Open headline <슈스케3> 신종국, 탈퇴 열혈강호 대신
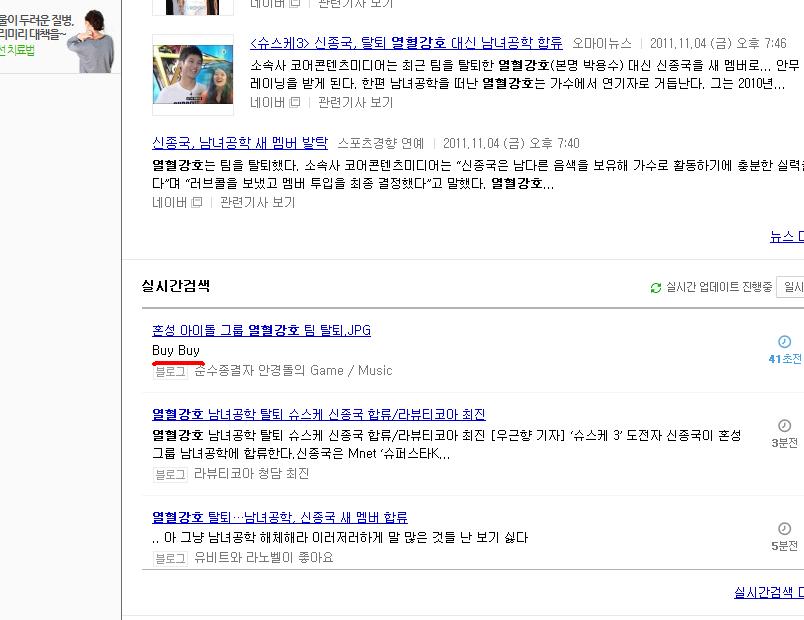The width and height of the screenshot is (804, 620). coord(406,43)
